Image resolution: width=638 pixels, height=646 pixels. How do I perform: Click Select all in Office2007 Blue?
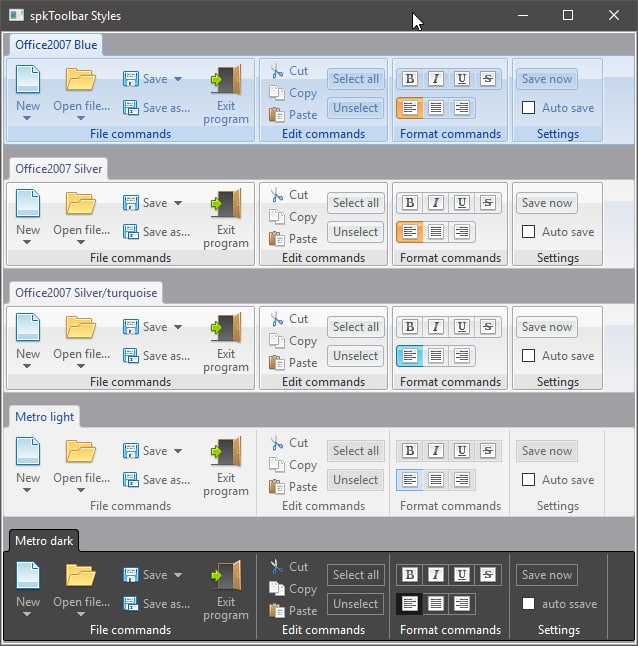point(356,79)
